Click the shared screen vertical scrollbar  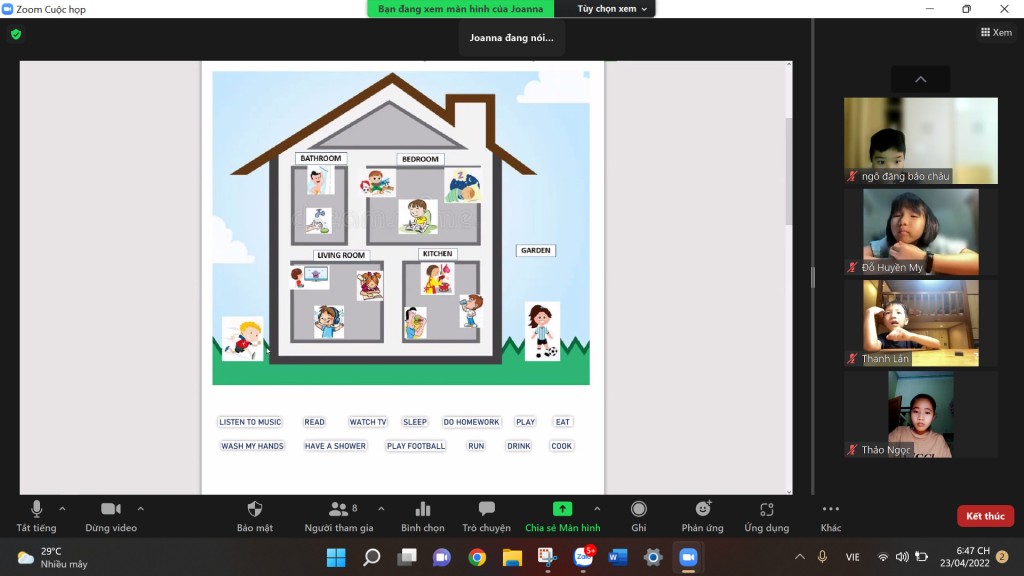point(788,170)
